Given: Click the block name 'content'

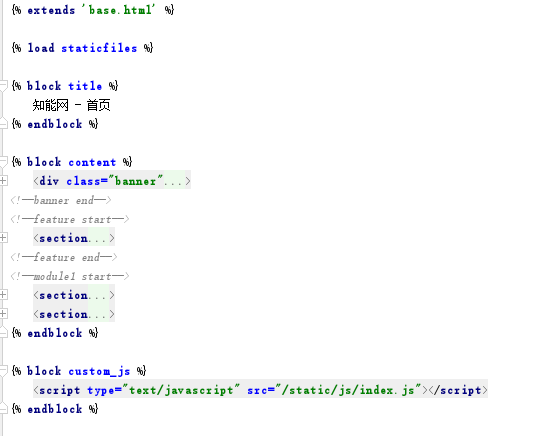Looking at the screenshot, I should (x=92, y=162).
